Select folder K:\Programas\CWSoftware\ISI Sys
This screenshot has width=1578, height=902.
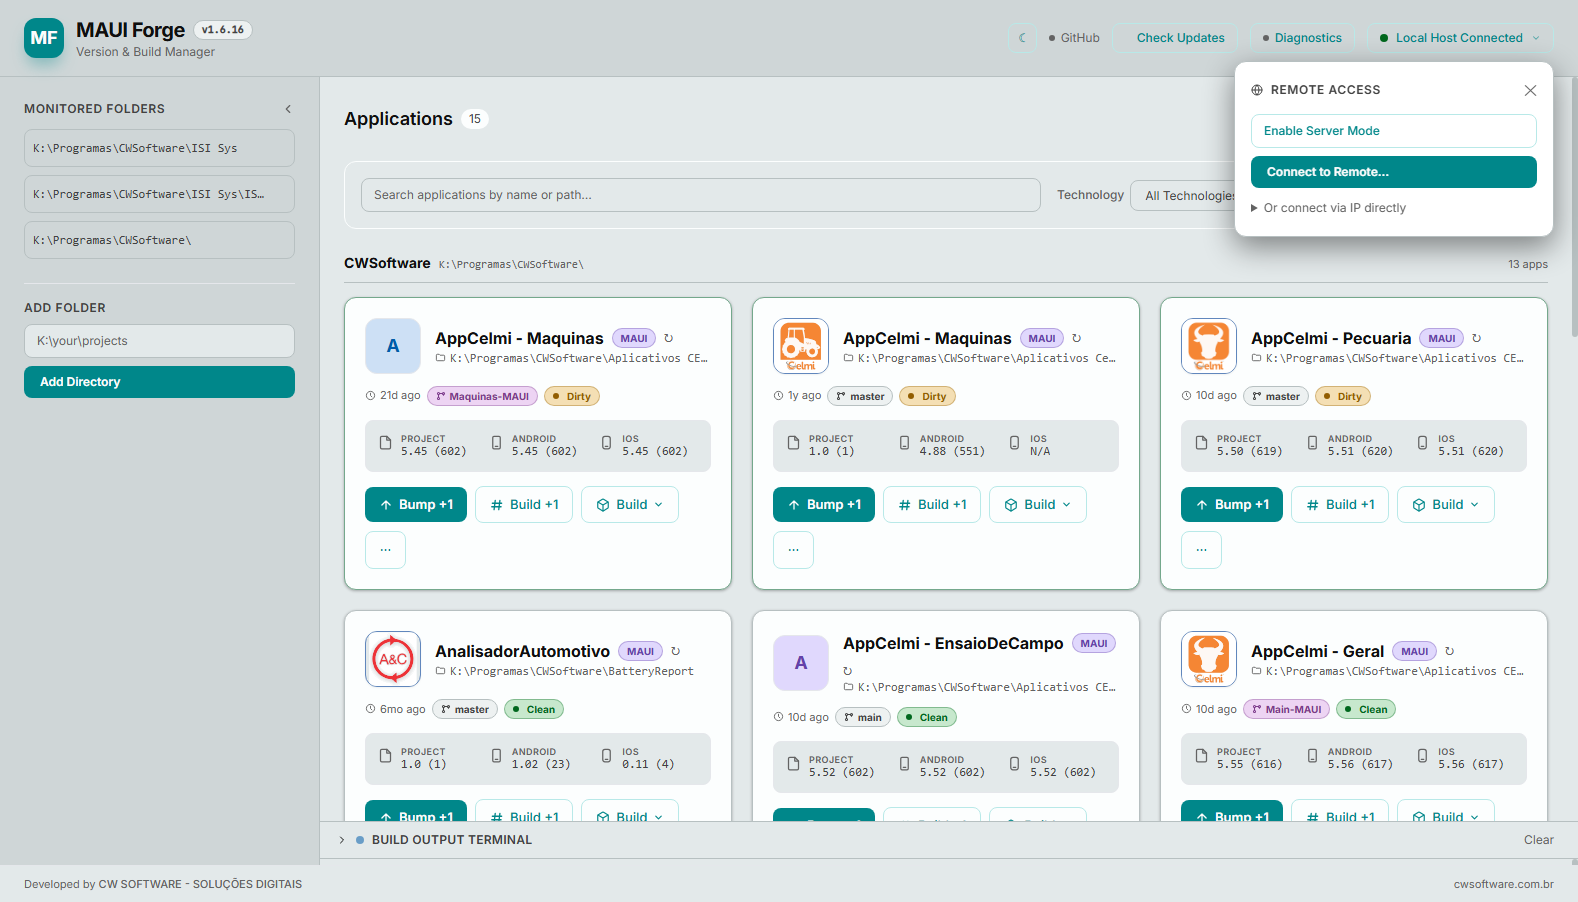(x=159, y=148)
